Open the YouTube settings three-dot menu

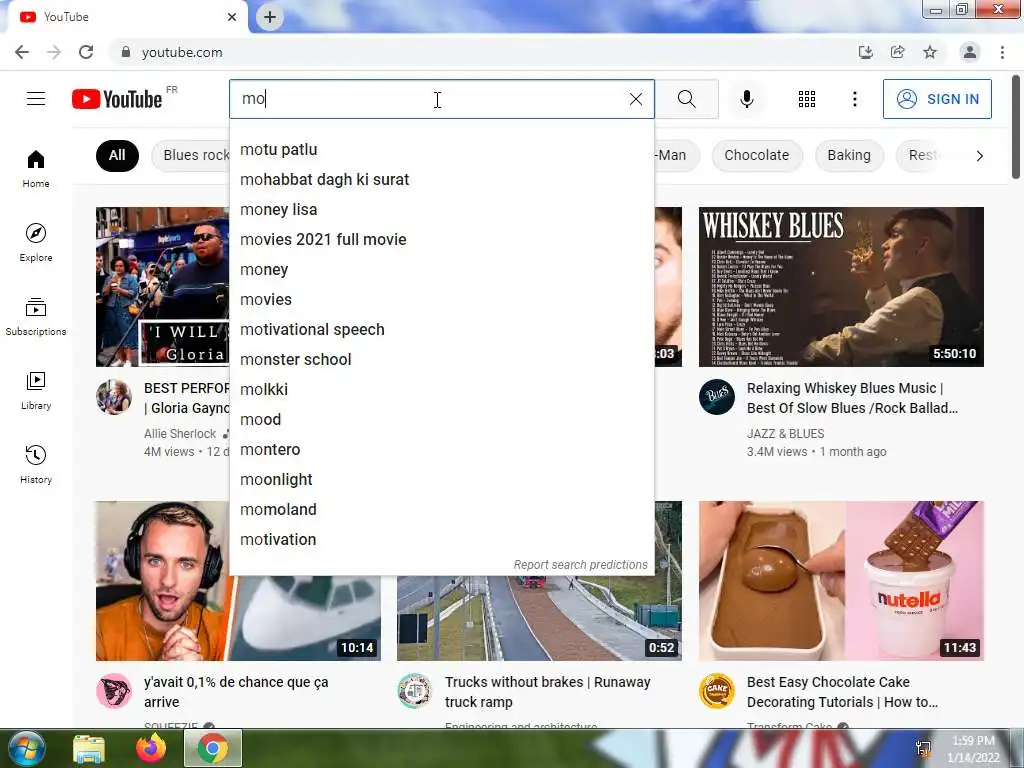click(854, 99)
